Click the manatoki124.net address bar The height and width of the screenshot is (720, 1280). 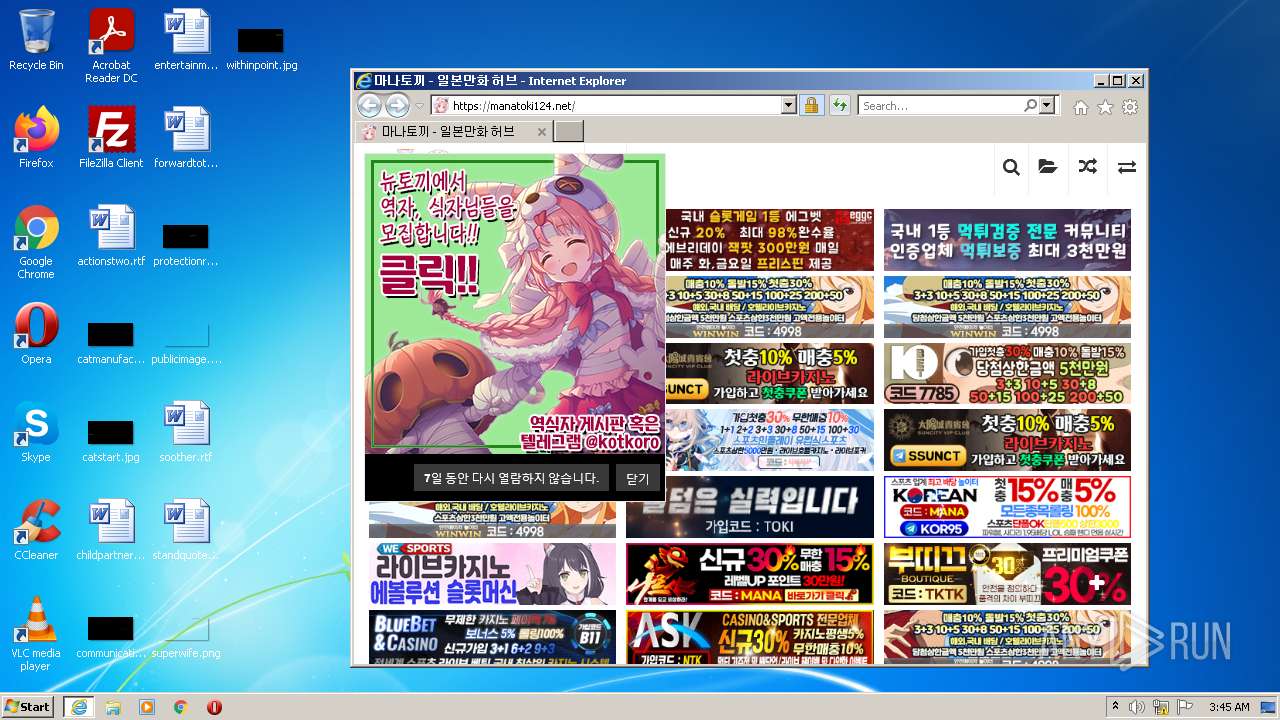[605, 105]
